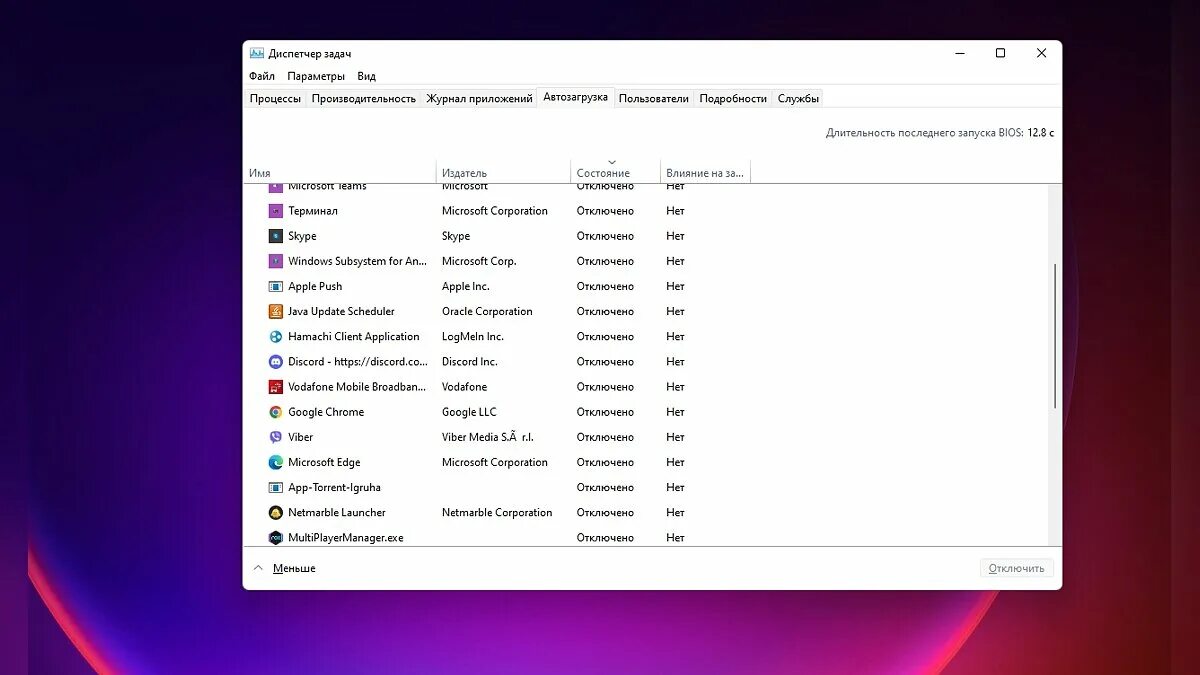1200x675 pixels.
Task: Click the Microsoft Edge icon
Action: coord(276,462)
